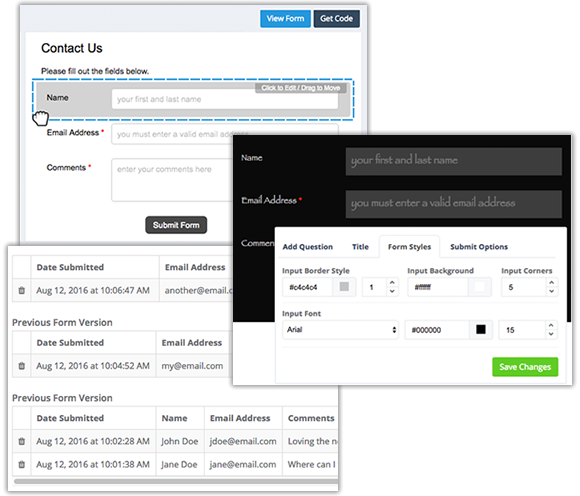
Task: Increase the input border width stepper
Action: coord(392,283)
